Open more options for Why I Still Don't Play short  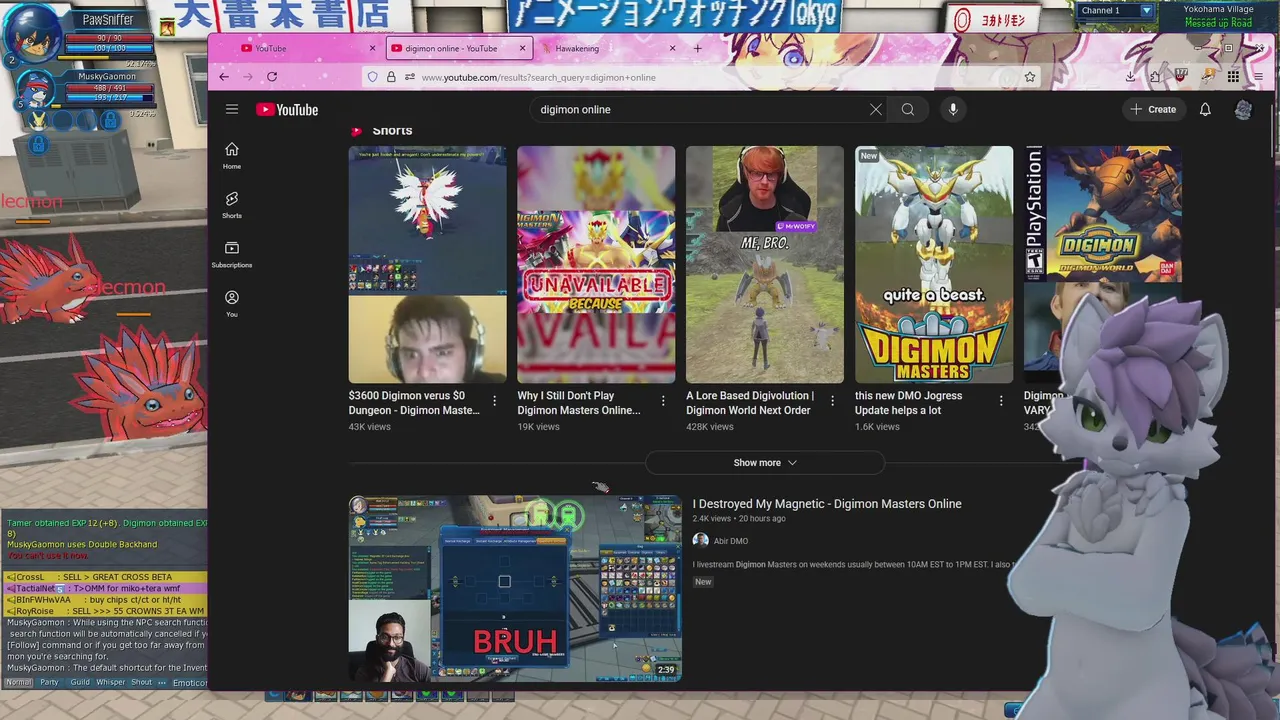[x=663, y=401]
